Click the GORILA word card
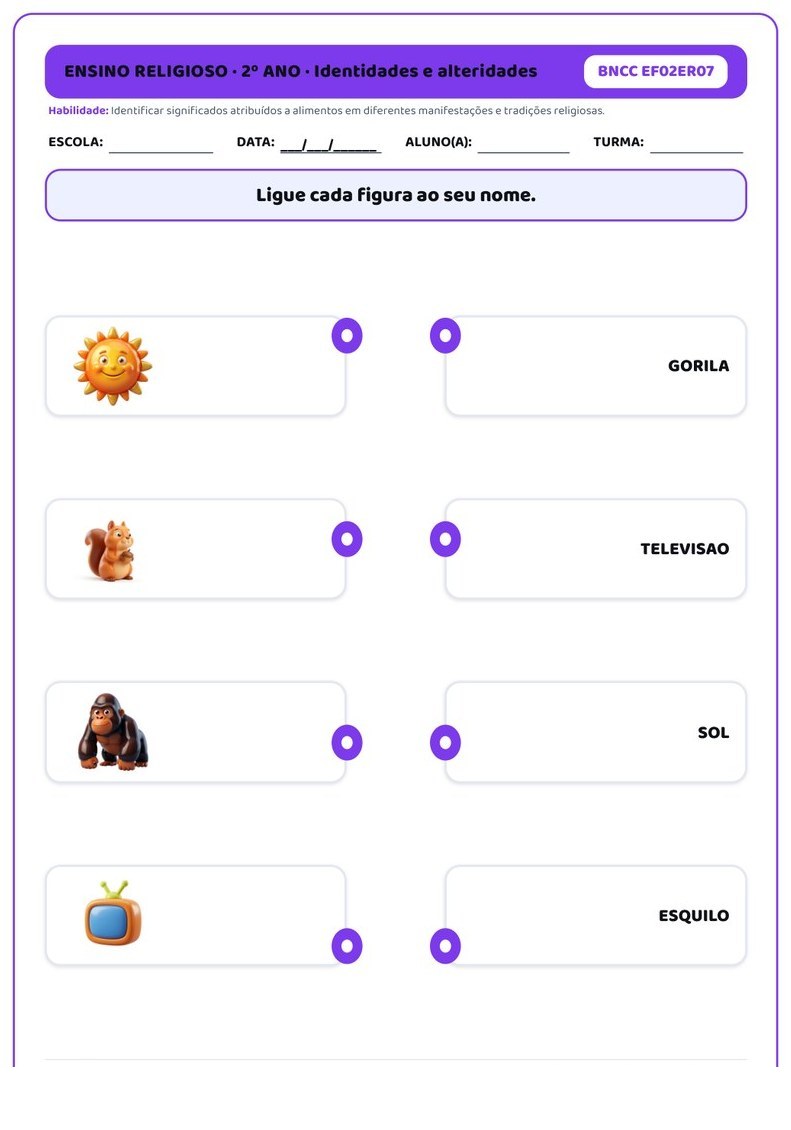This screenshot has width=791, height=1130. (x=596, y=366)
